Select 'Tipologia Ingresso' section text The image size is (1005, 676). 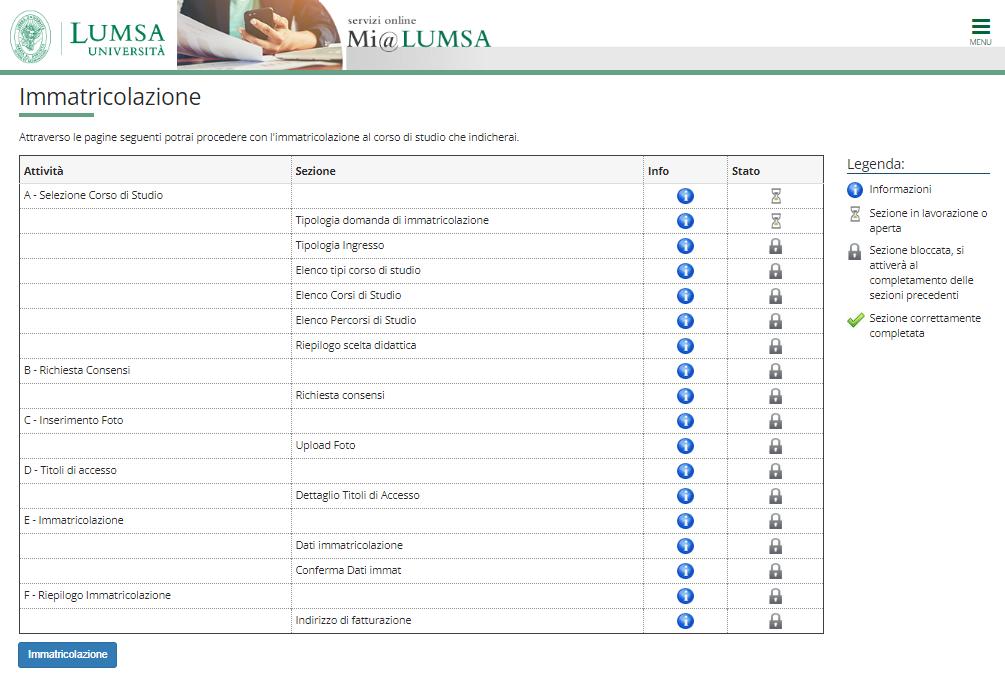(x=340, y=245)
